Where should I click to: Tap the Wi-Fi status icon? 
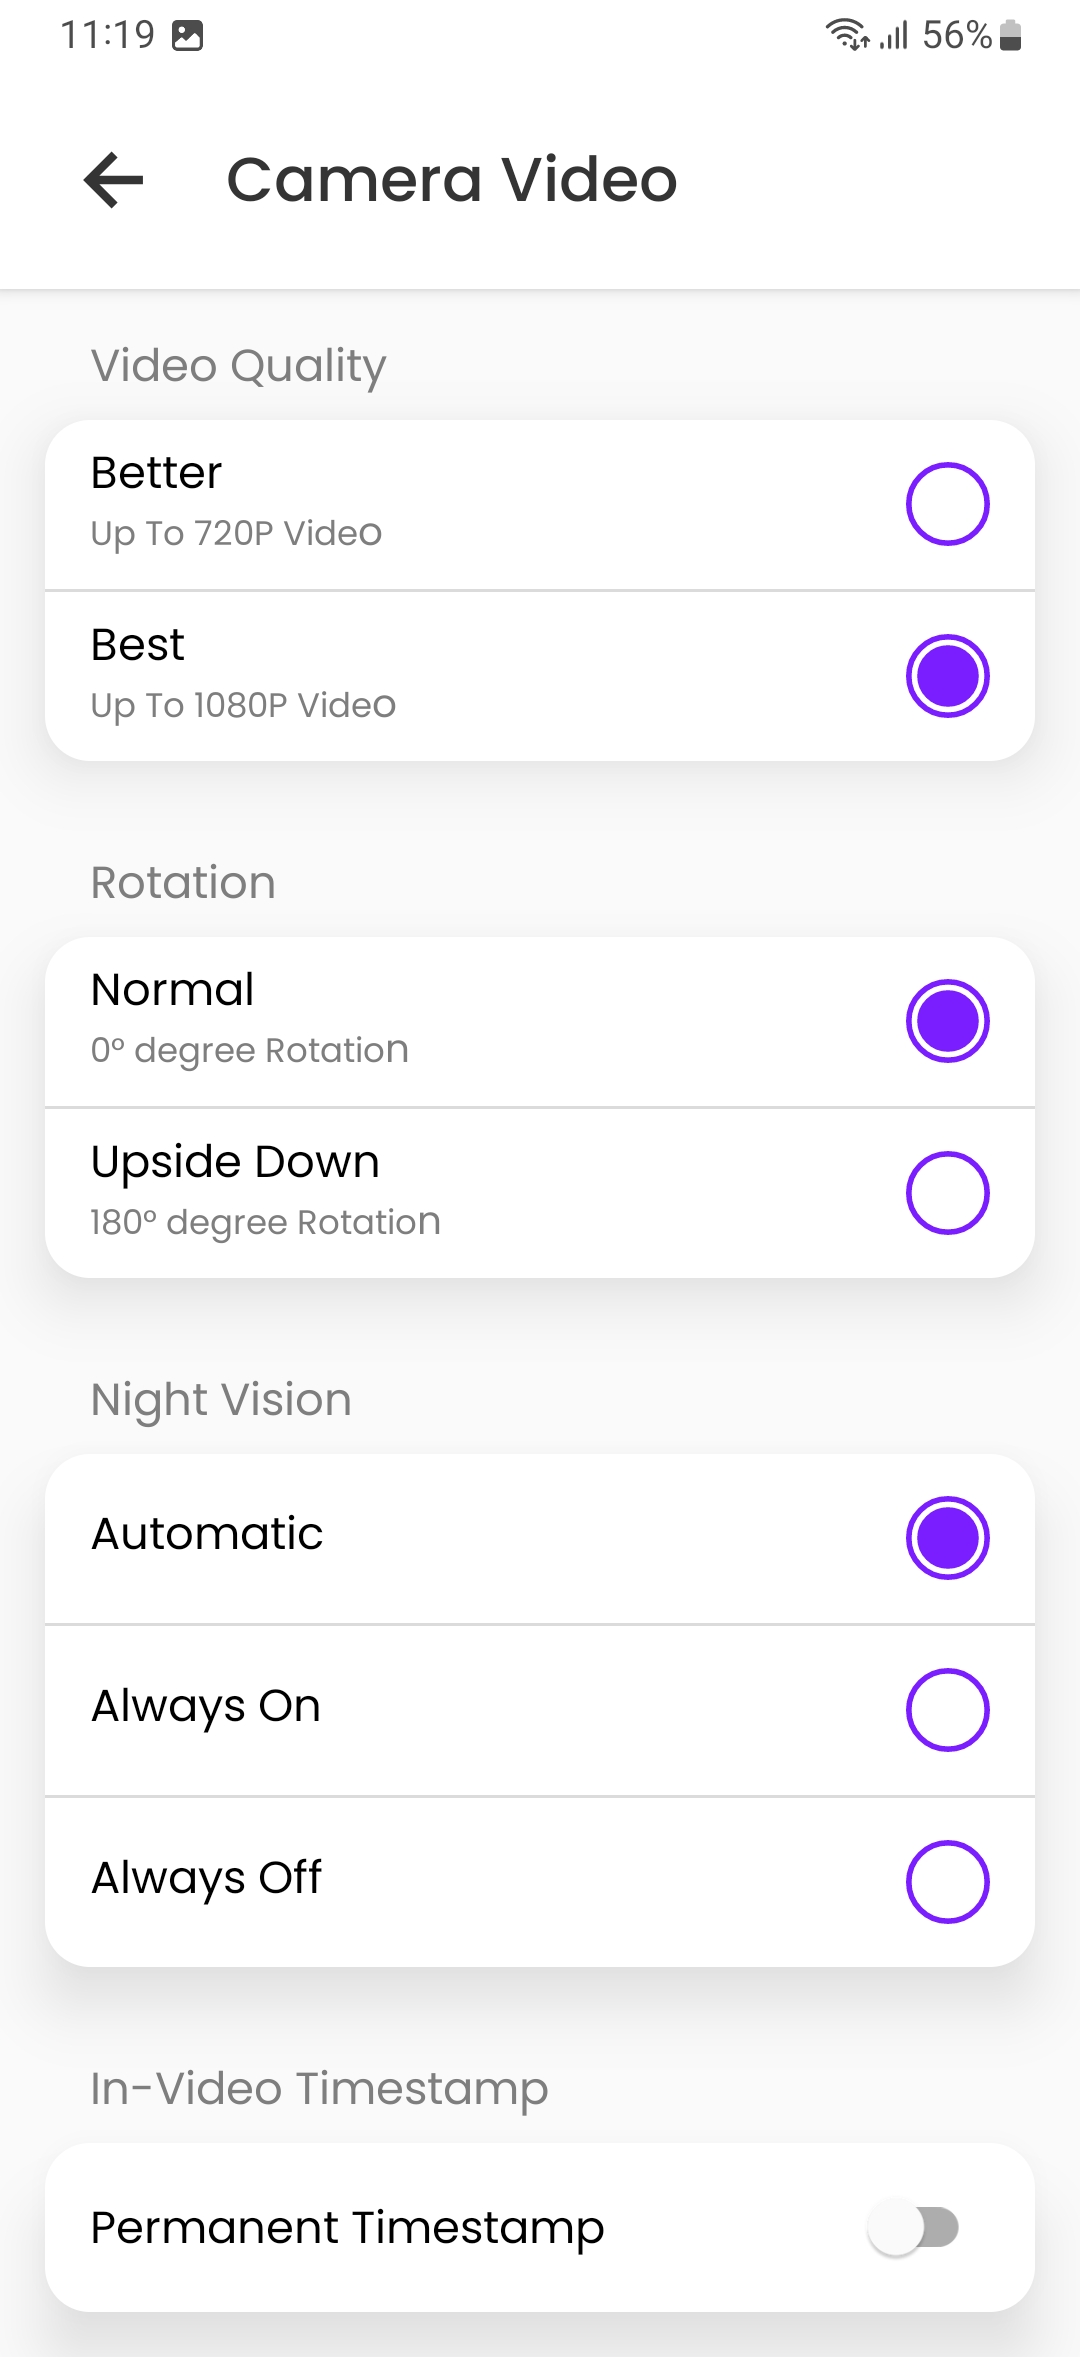(x=847, y=35)
